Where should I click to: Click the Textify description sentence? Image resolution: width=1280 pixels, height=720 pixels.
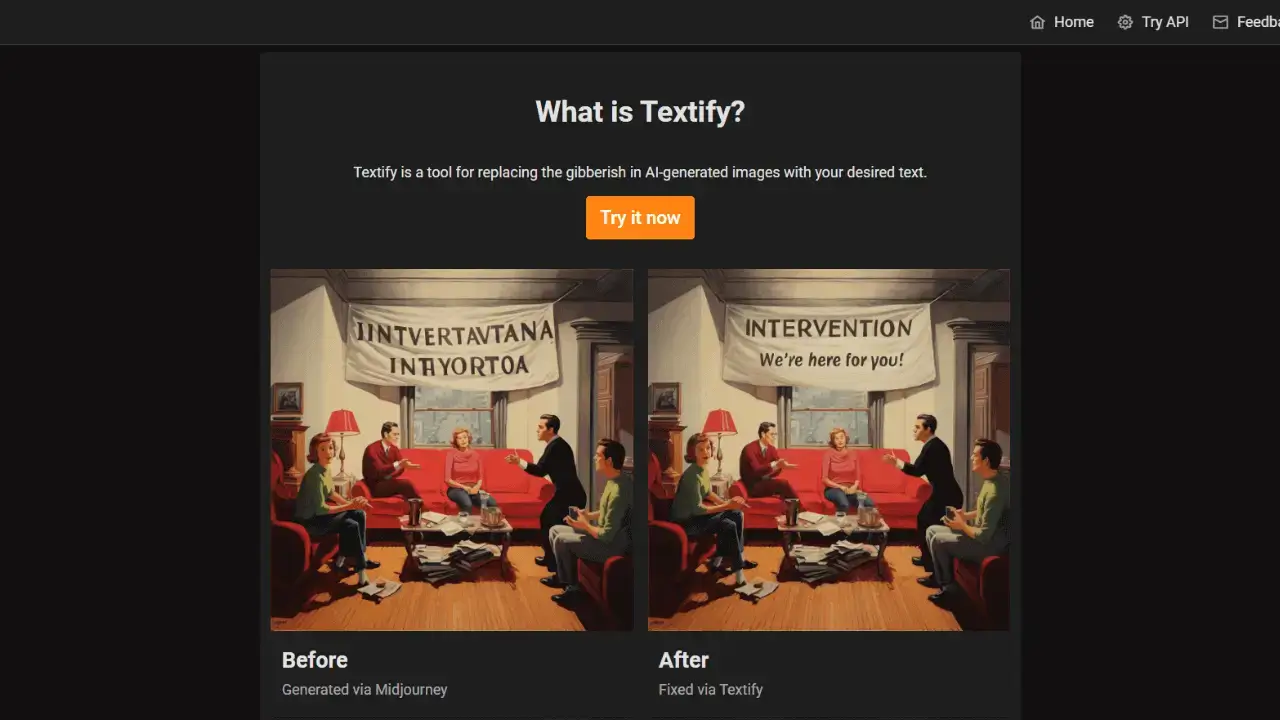(x=640, y=172)
